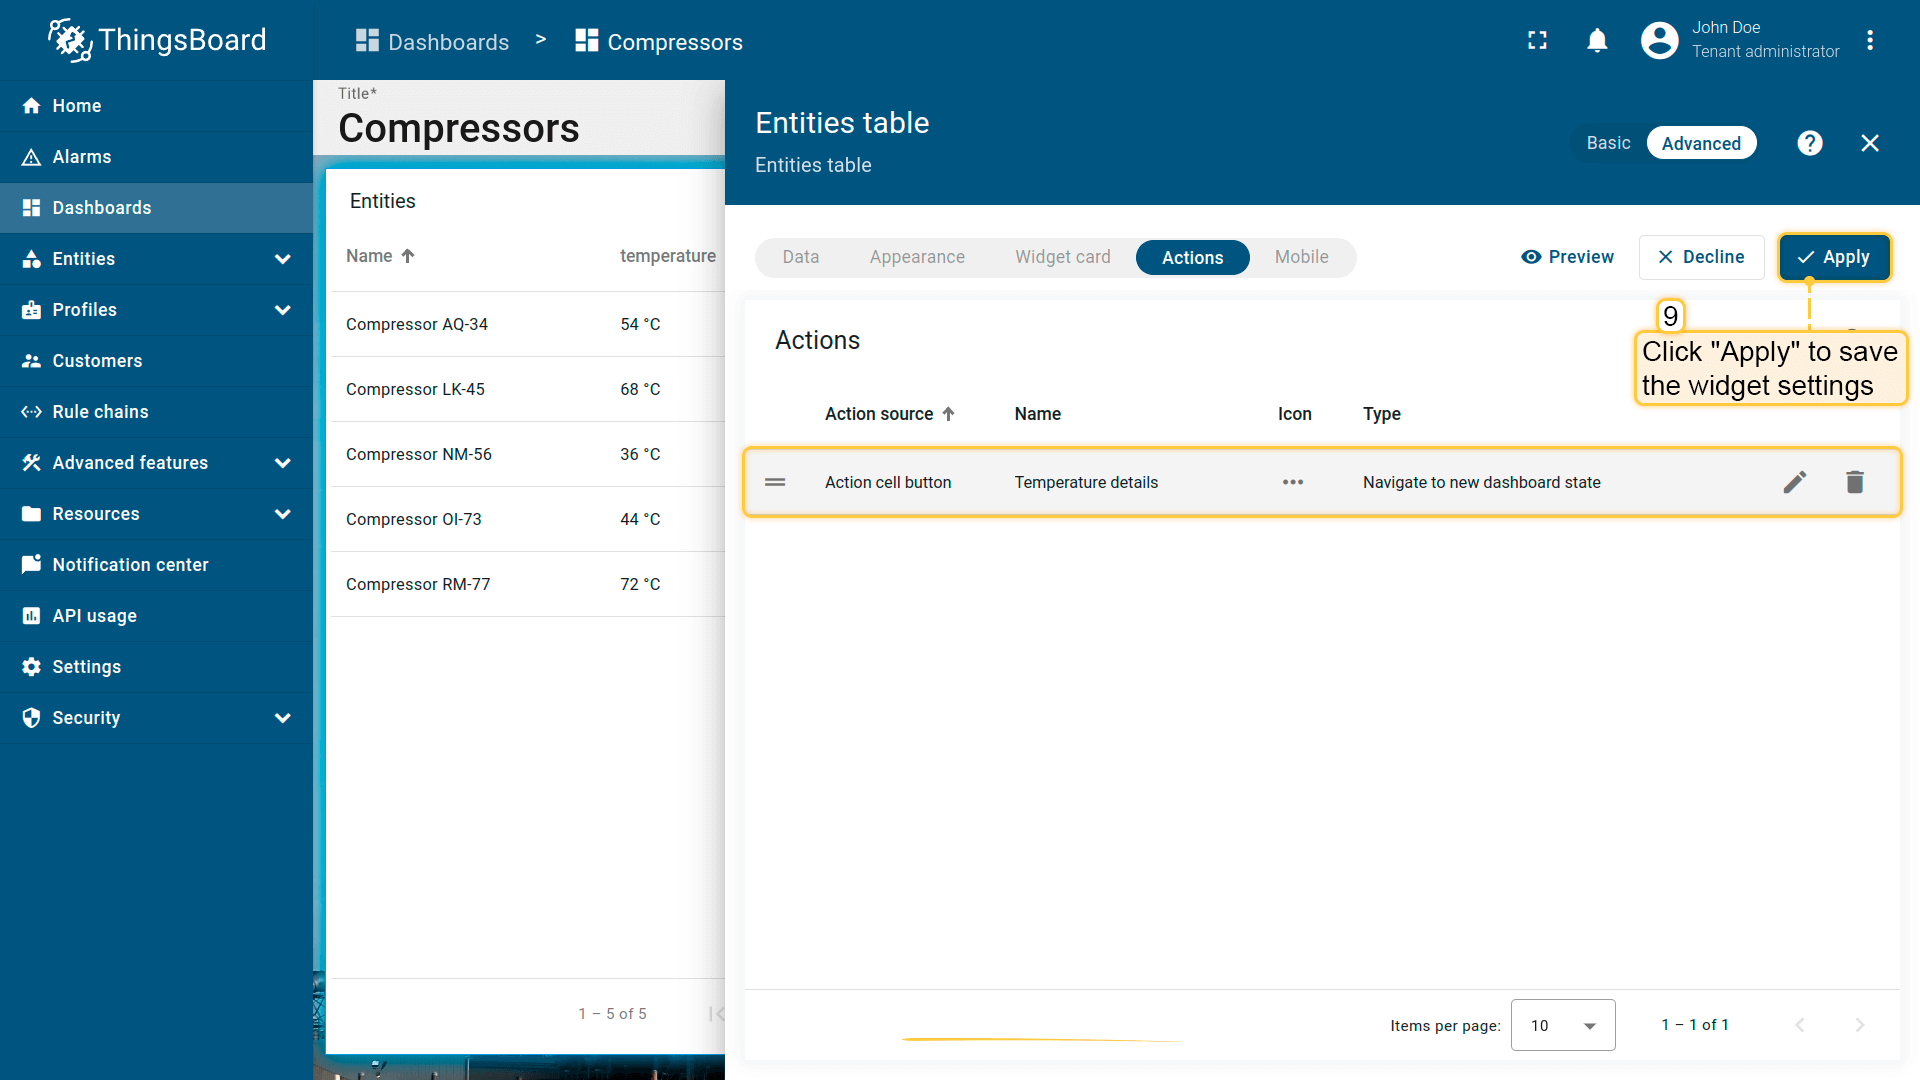Switch to Basic mode
The height and width of the screenshot is (1080, 1920).
point(1608,143)
